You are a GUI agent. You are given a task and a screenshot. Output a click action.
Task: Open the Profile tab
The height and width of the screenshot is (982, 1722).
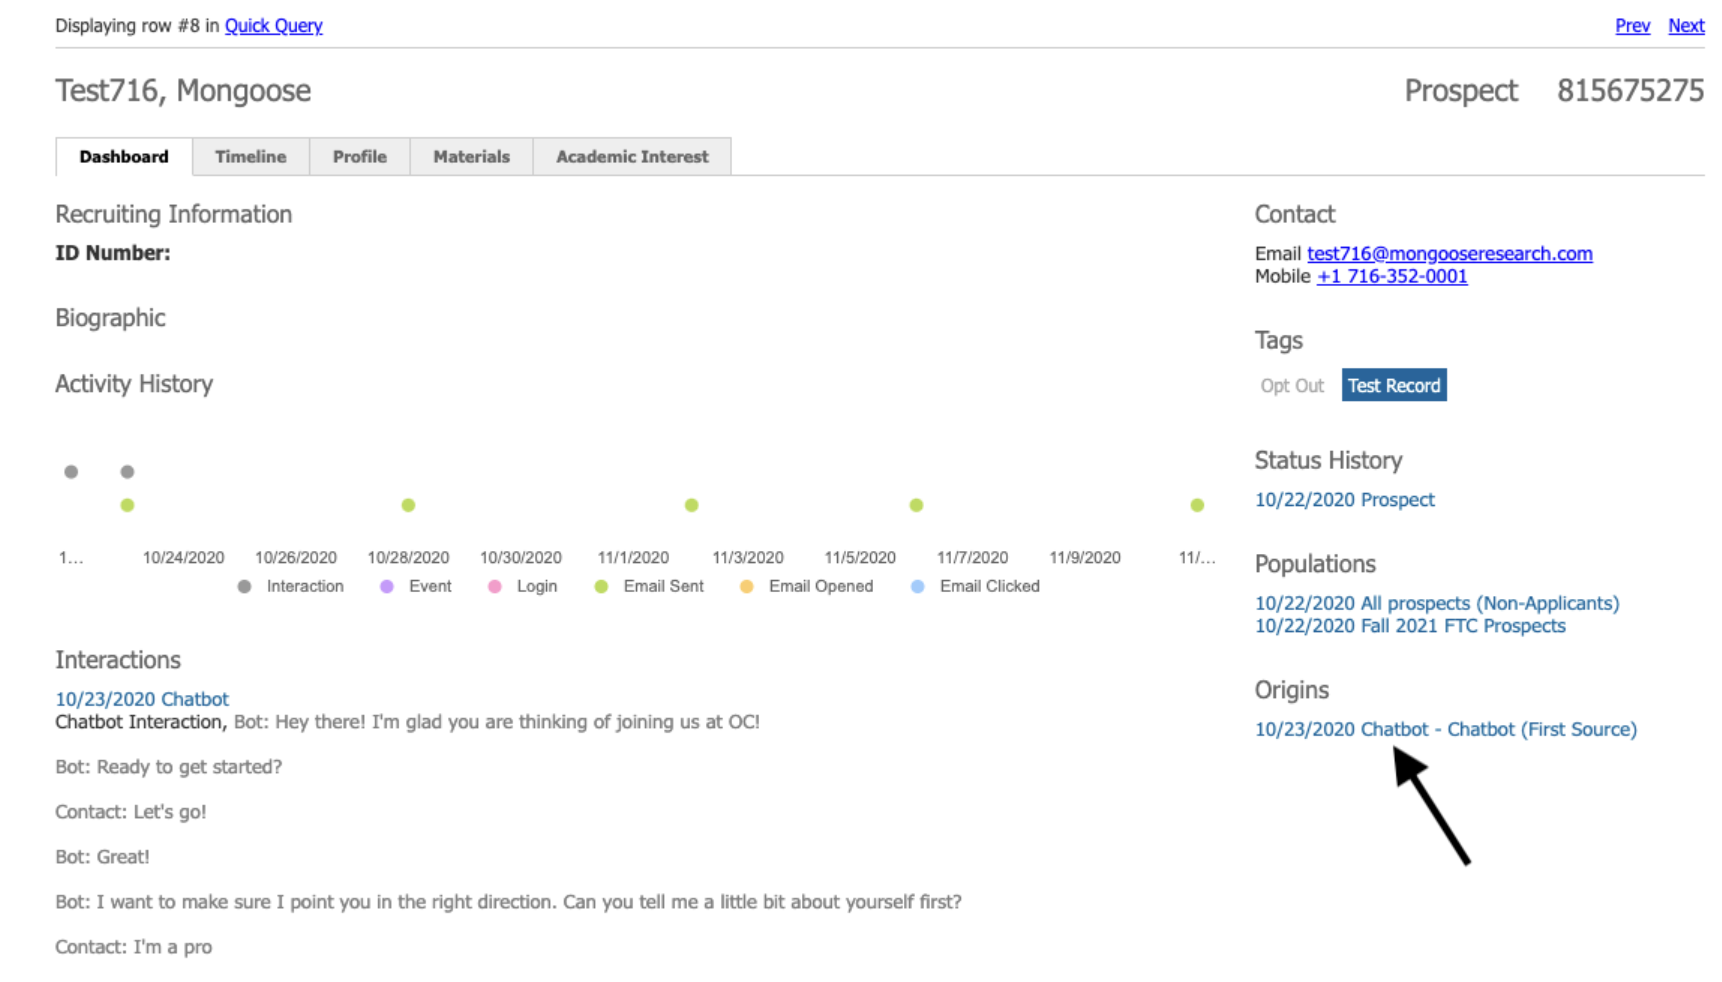[x=359, y=157]
